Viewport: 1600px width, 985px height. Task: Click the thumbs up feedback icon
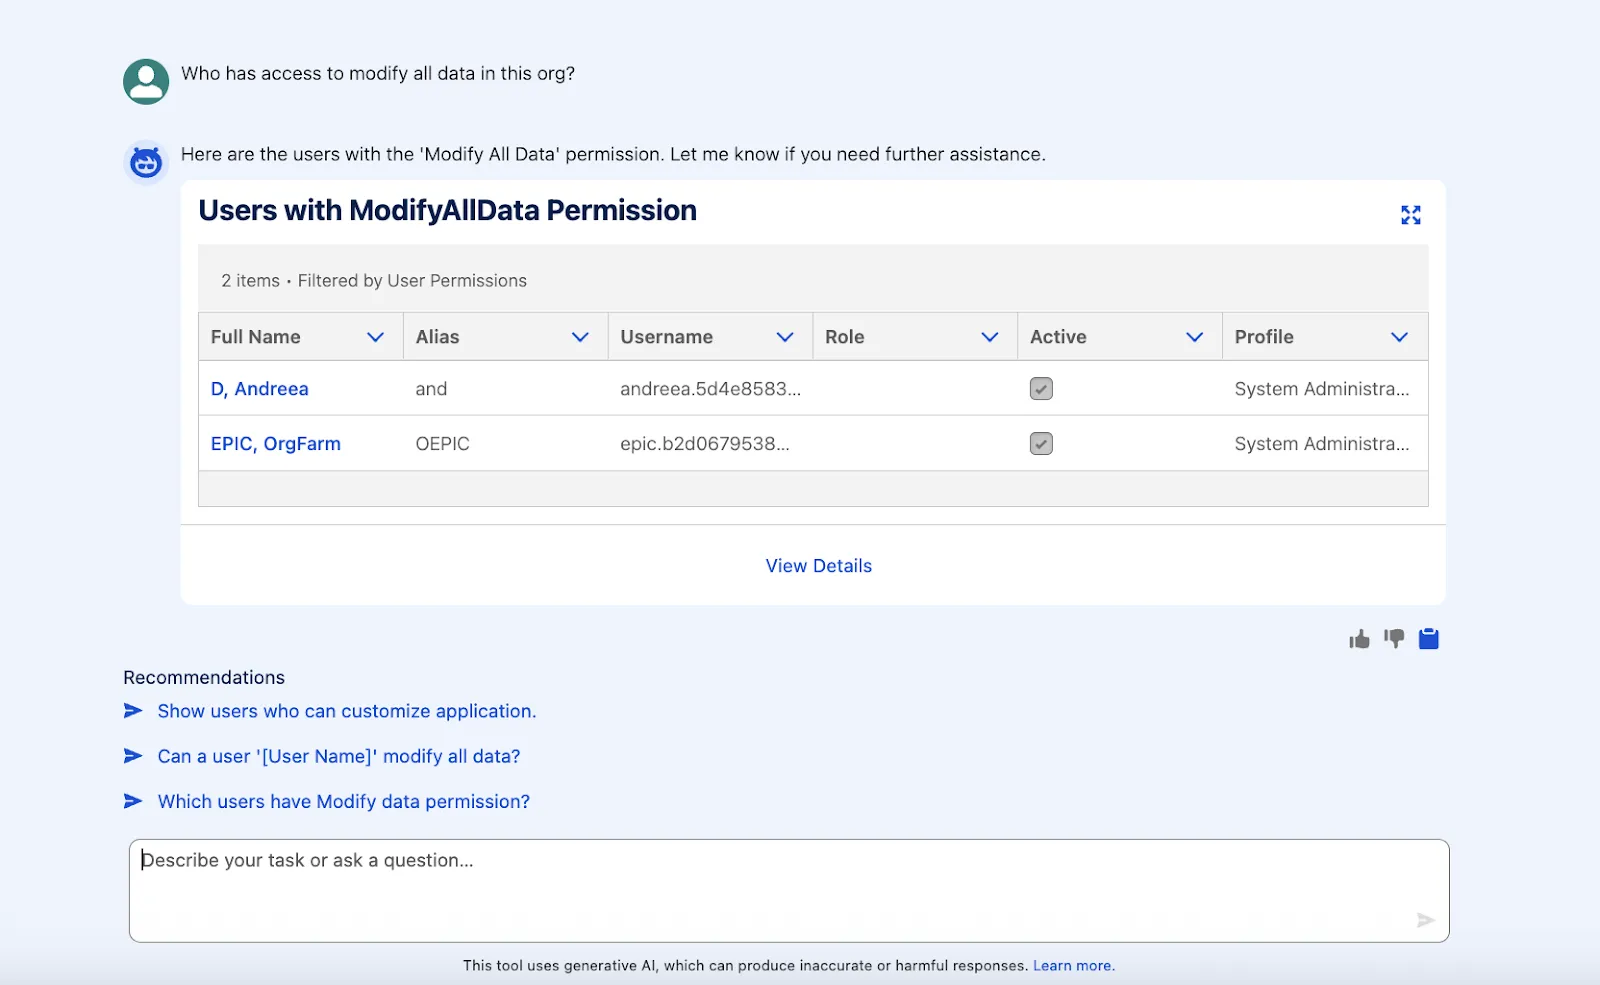[1359, 639]
